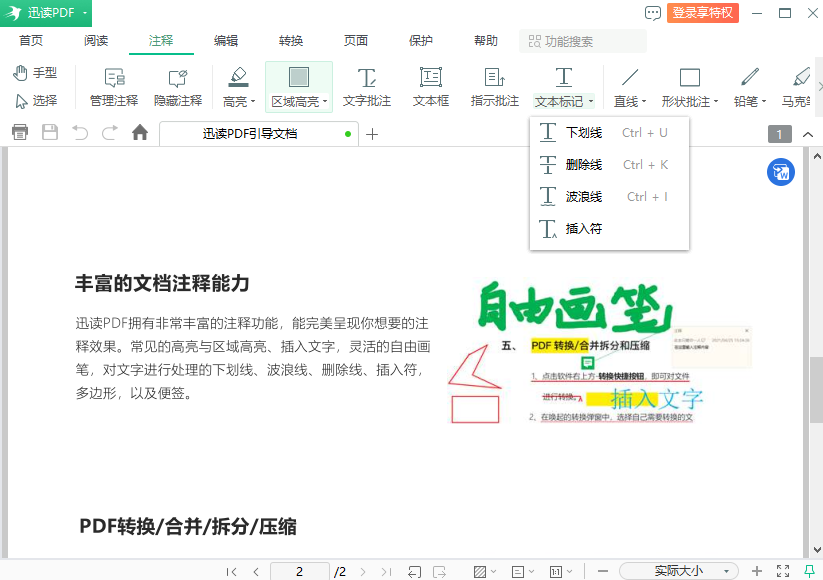Expand the 文本标记 dropdown arrow
This screenshot has height=580, width=823.
[590, 101]
